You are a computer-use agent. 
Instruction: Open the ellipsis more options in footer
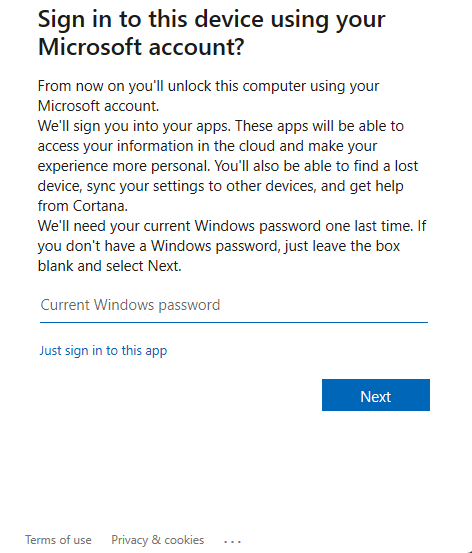232,541
